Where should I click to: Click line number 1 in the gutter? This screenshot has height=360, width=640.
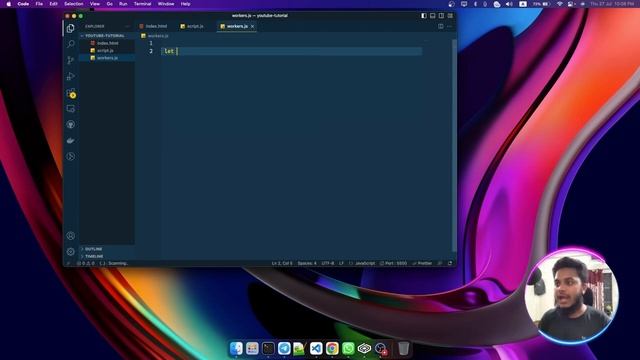[151, 43]
